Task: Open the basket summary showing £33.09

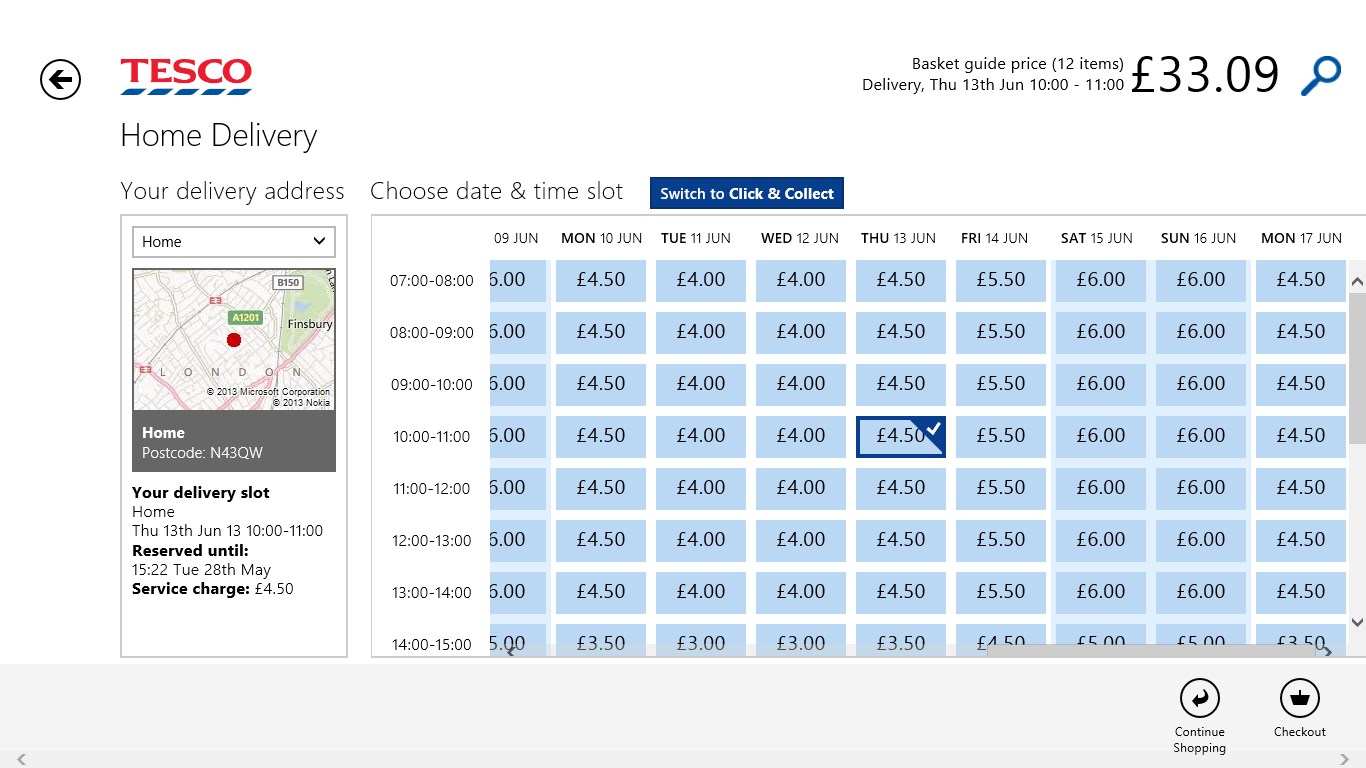Action: (1205, 74)
